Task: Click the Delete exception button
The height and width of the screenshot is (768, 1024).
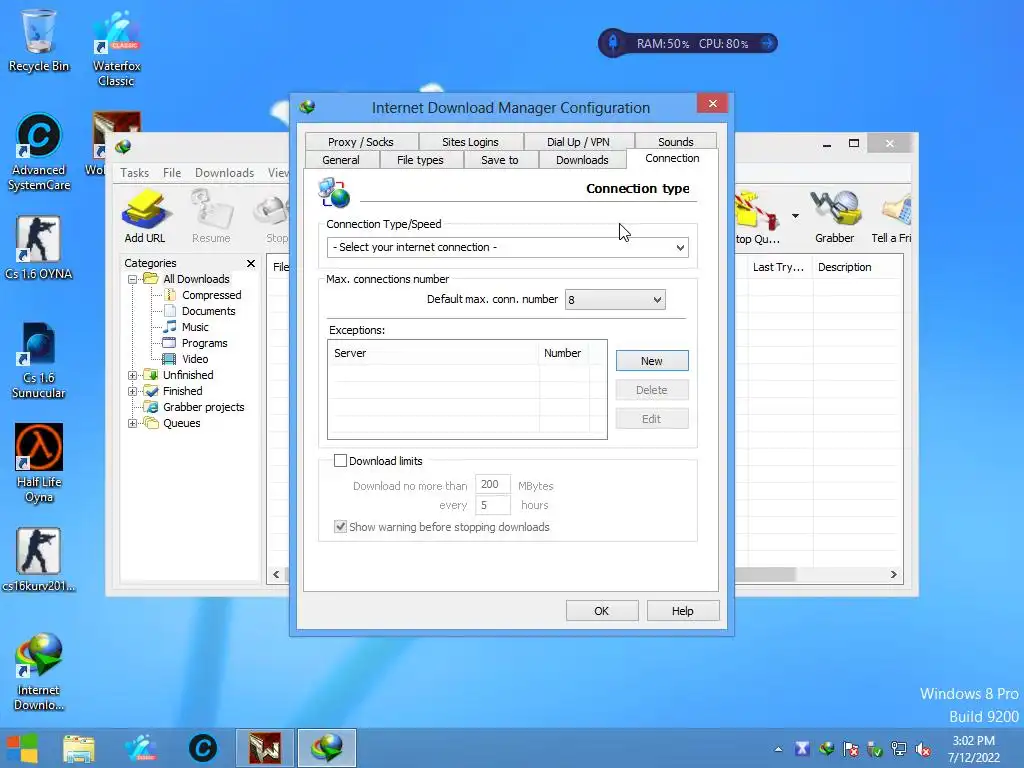Action: 652,390
